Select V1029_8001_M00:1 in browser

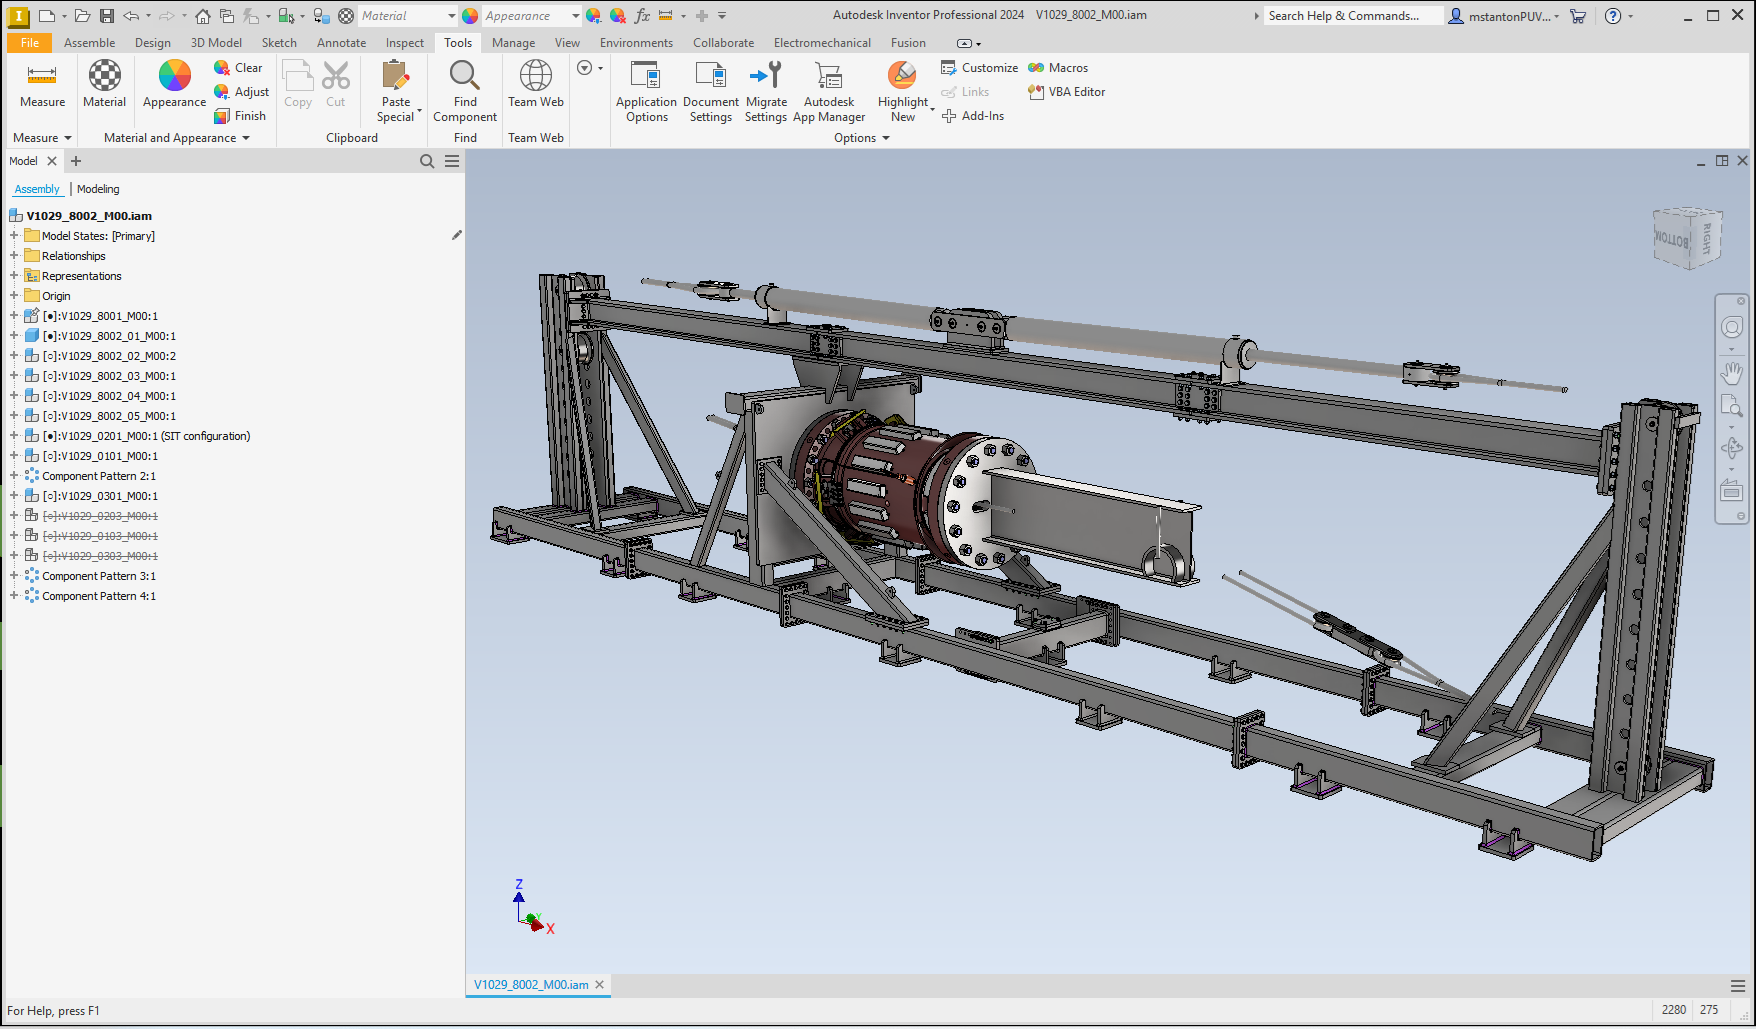point(100,316)
